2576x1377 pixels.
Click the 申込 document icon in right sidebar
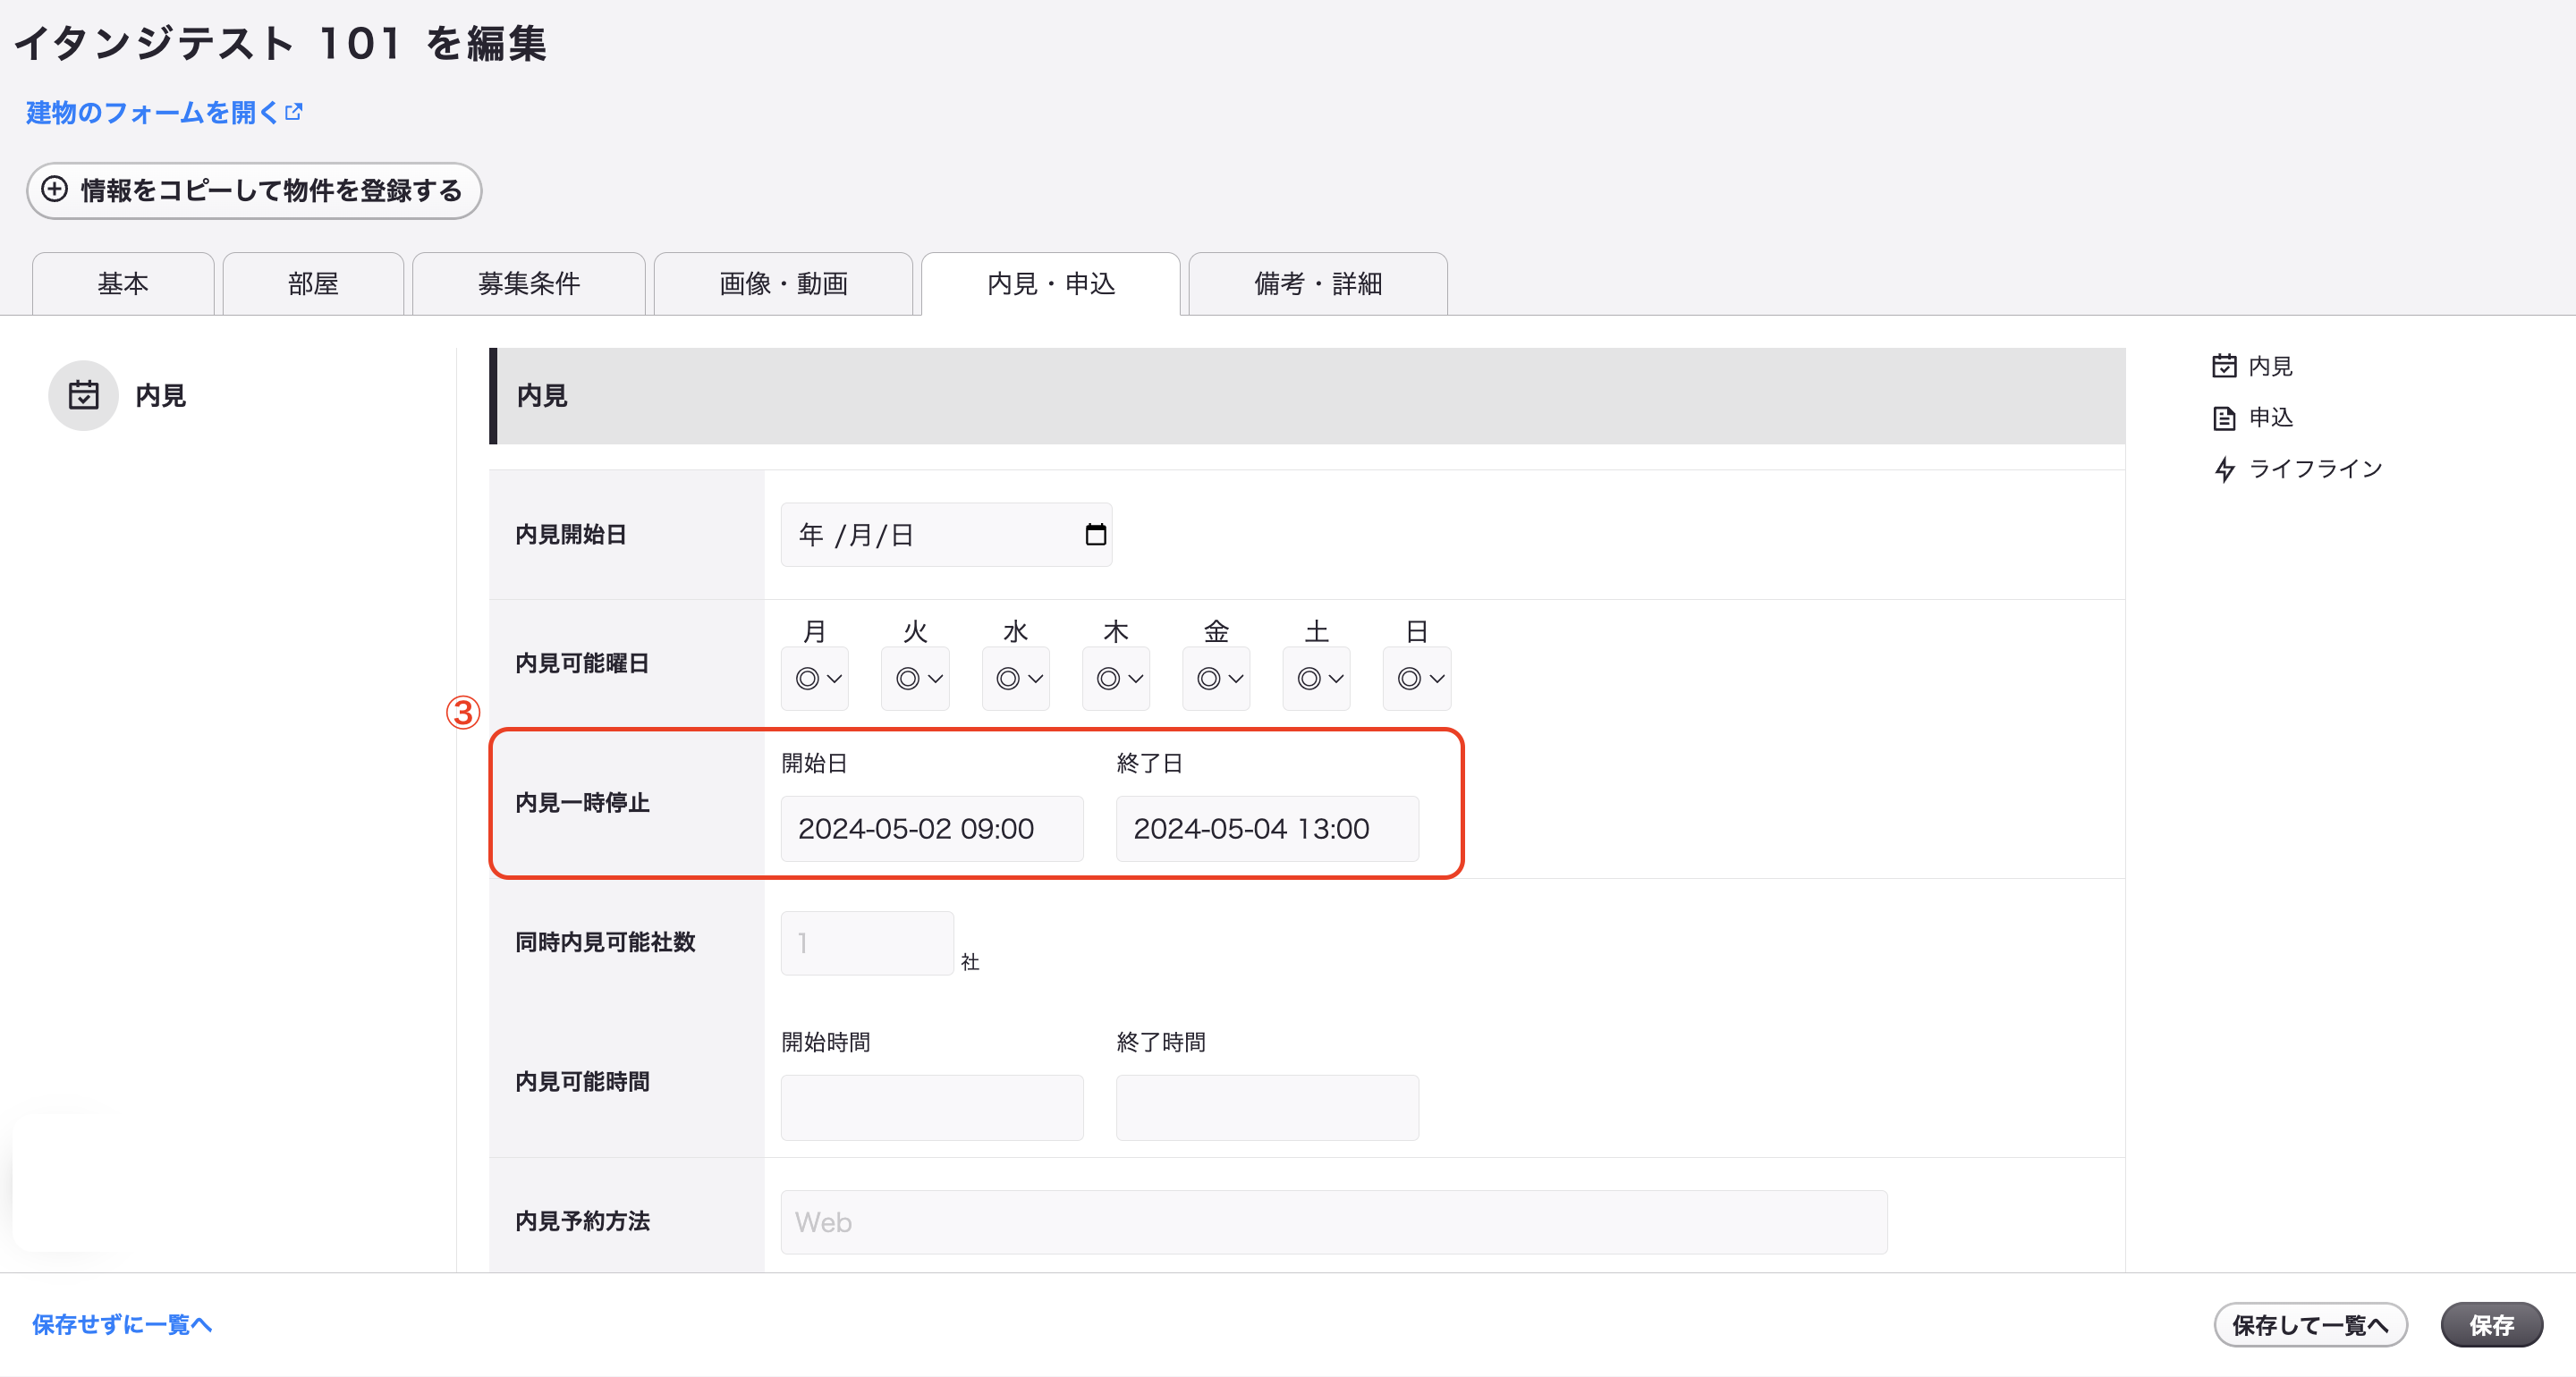tap(2224, 418)
